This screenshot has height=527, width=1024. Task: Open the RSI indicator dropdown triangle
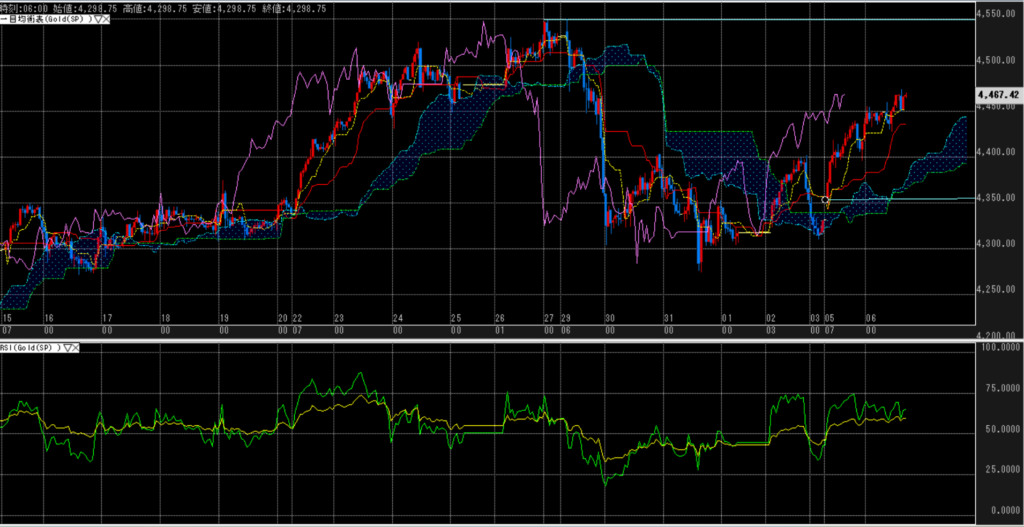coord(67,347)
